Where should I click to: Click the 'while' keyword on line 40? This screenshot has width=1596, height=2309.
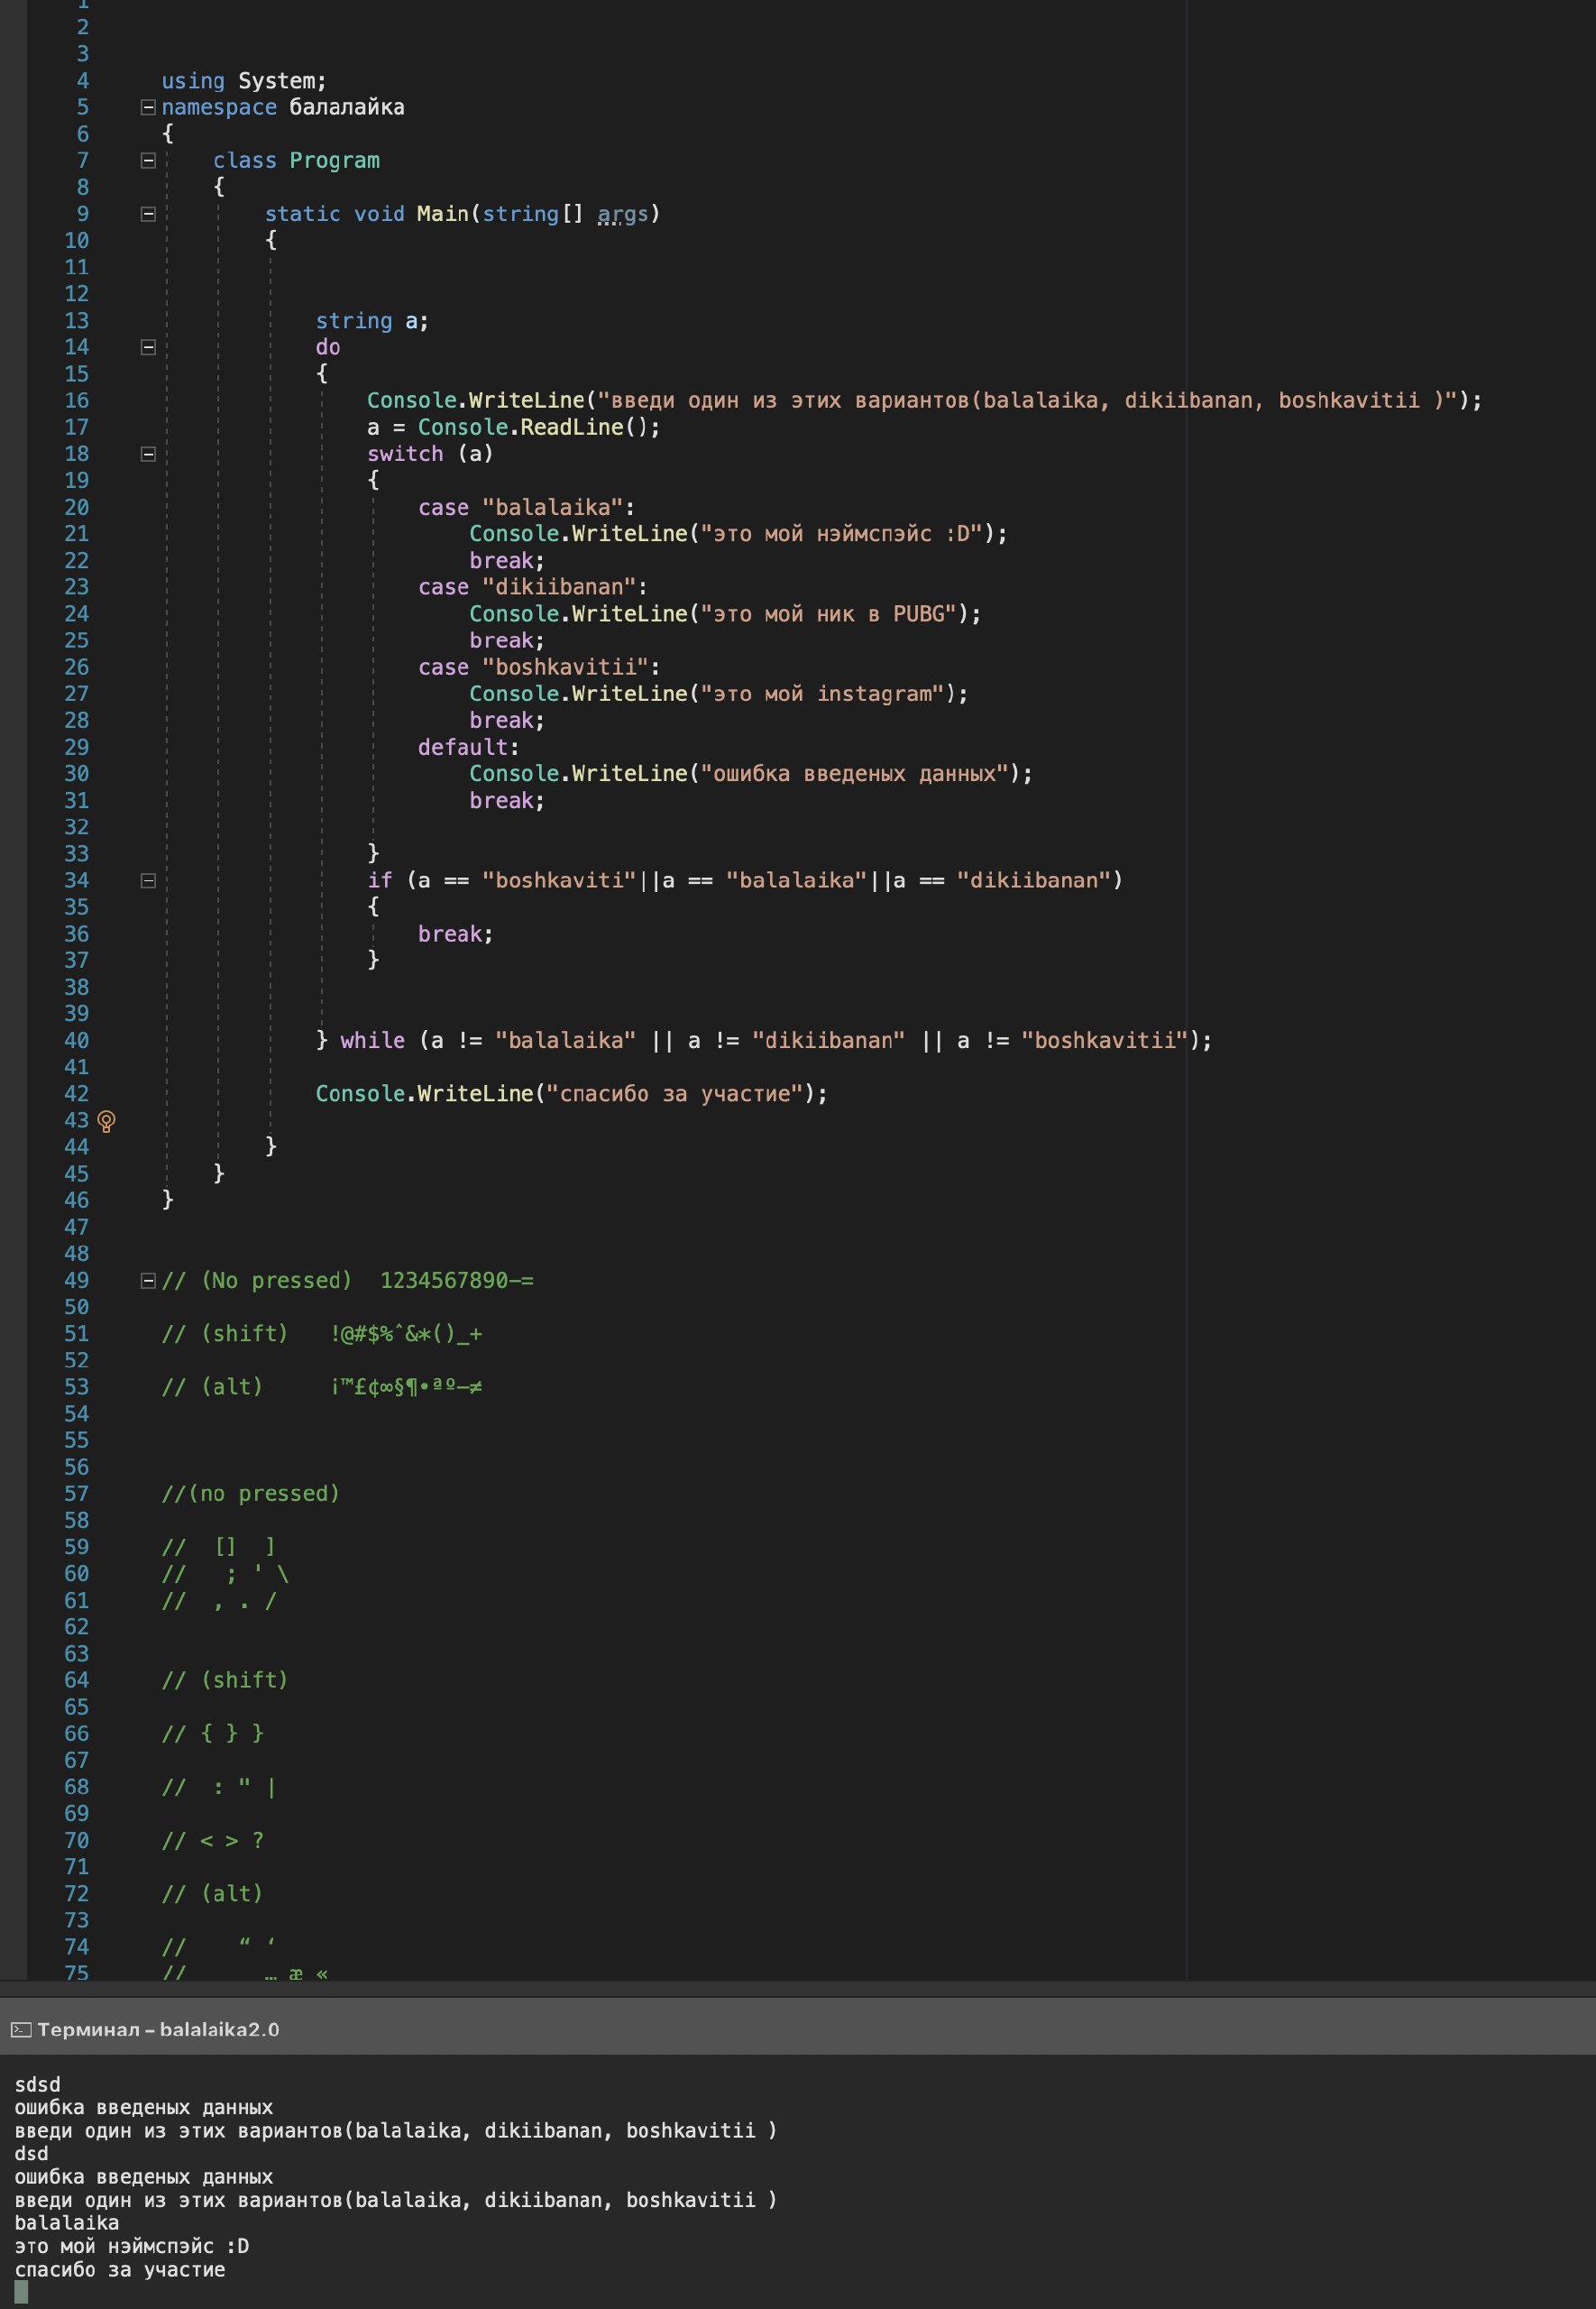(372, 1041)
